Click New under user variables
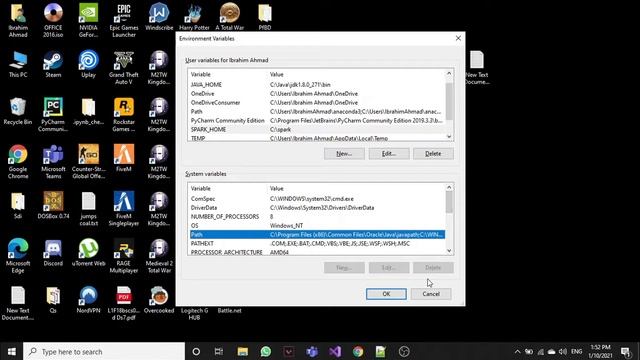Viewport: 640px width, 360px height. pyautogui.click(x=344, y=153)
